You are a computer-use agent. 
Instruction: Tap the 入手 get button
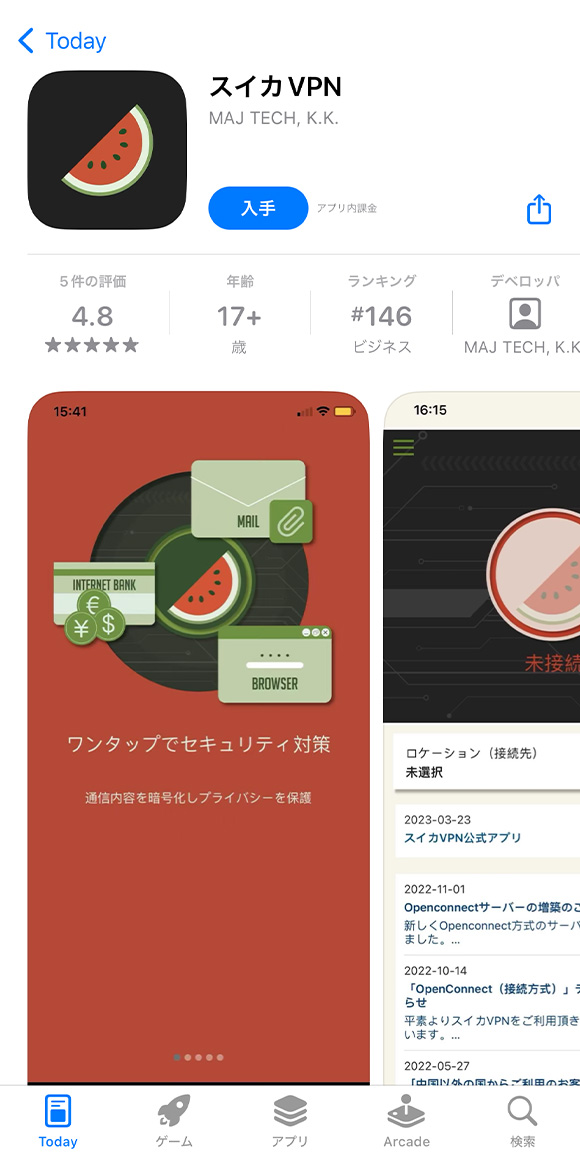[258, 208]
